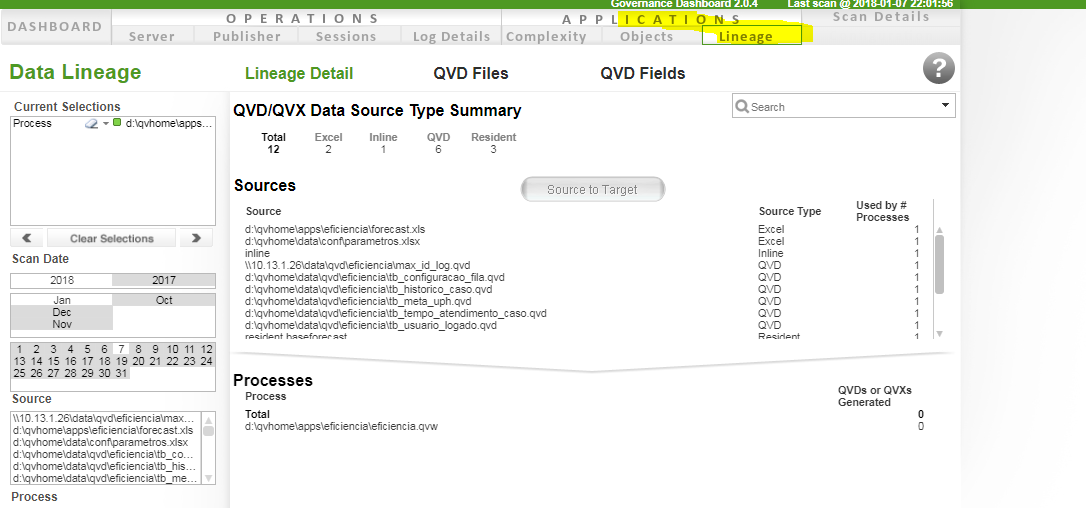
Task: Select year 2018 in Scan Date
Action: 62,280
